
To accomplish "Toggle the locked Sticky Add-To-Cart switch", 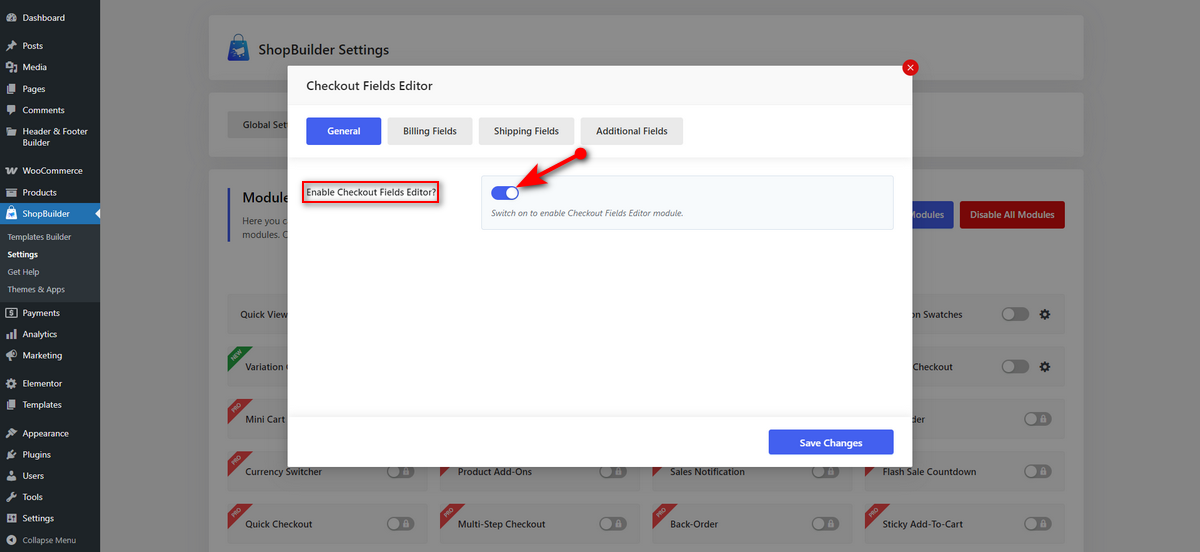I will [x=1038, y=524].
